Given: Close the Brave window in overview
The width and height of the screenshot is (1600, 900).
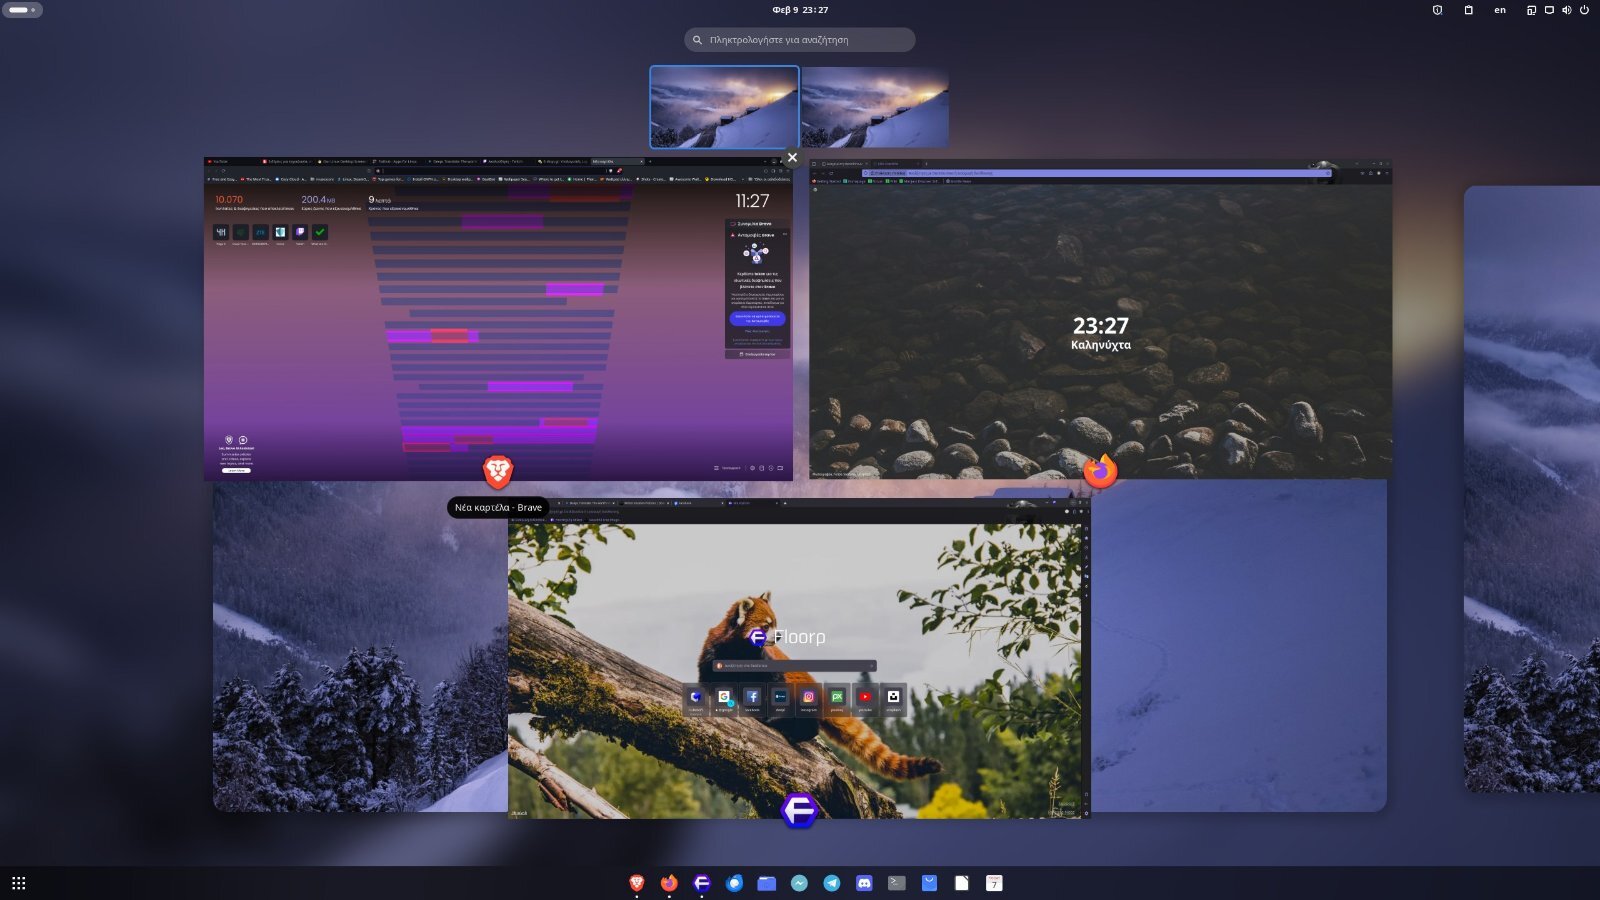Looking at the screenshot, I should [x=792, y=157].
